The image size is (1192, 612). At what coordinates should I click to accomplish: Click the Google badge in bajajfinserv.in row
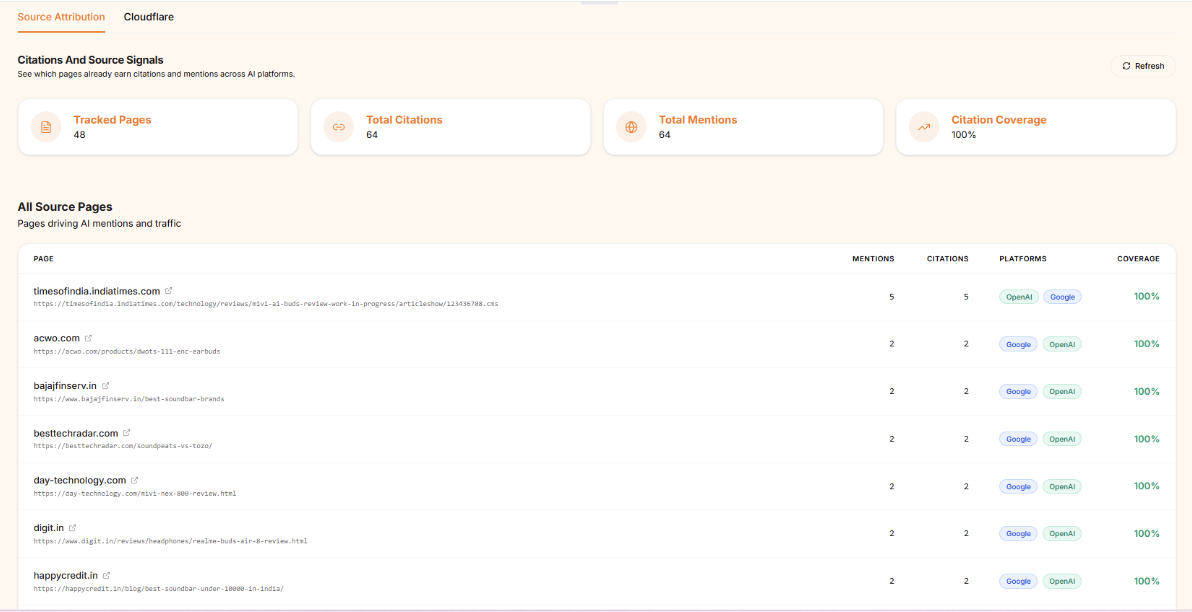[1018, 392]
